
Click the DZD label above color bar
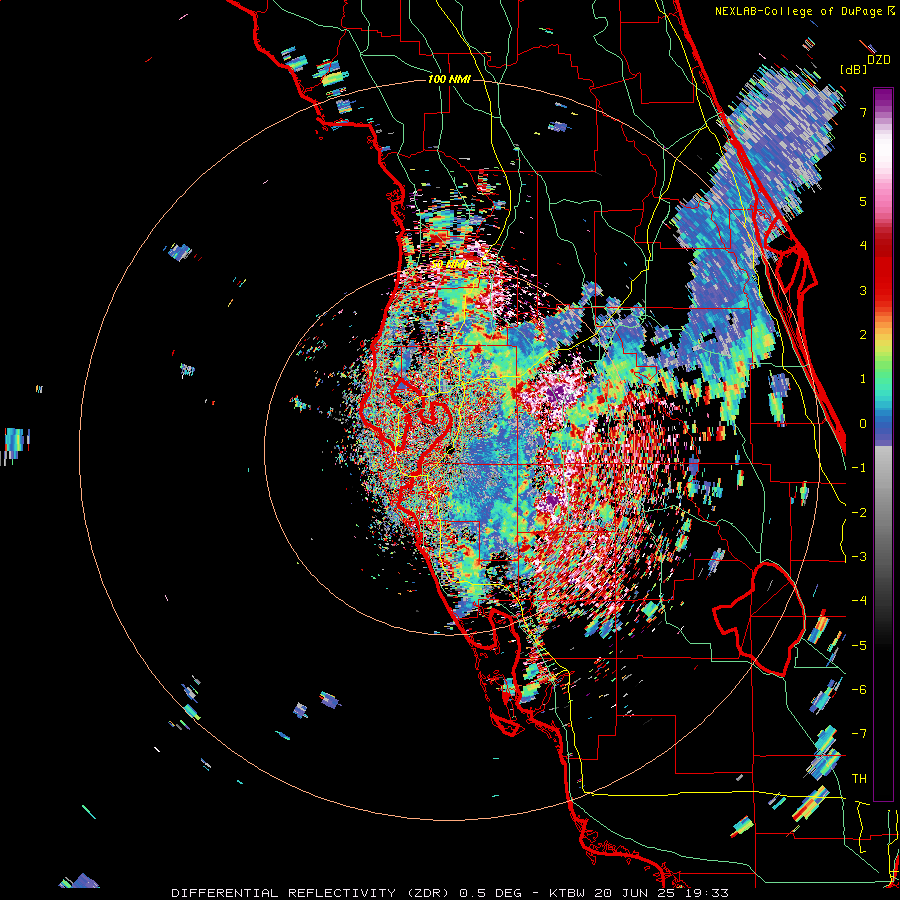click(878, 60)
